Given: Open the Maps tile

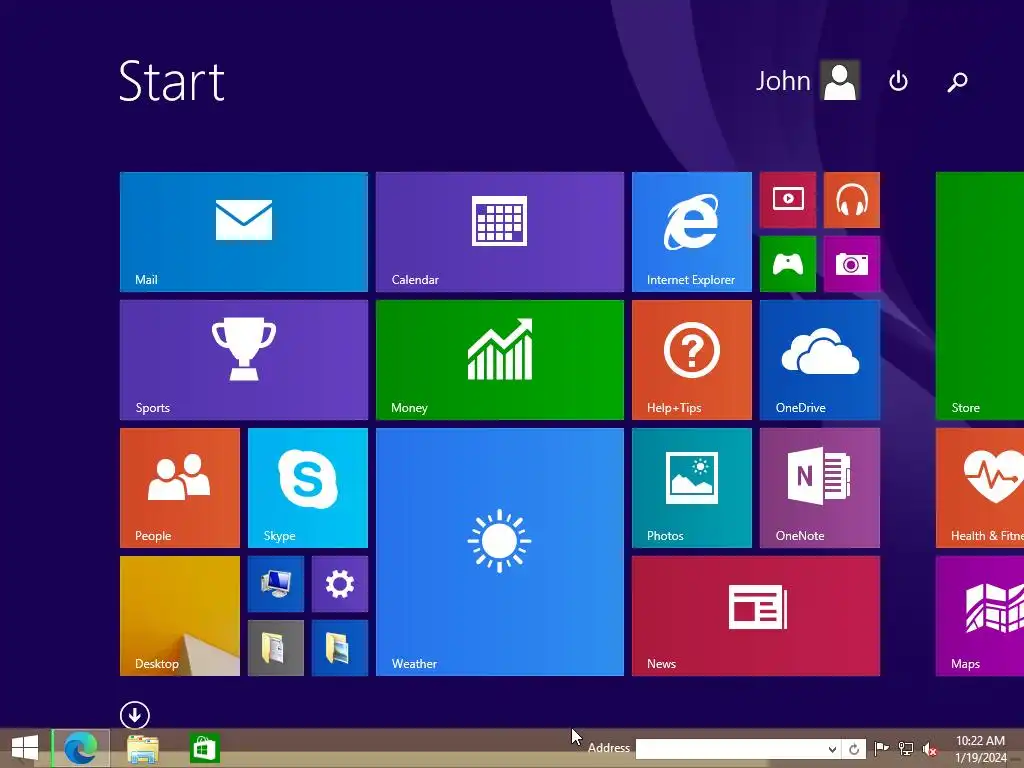Looking at the screenshot, I should pyautogui.click(x=980, y=616).
